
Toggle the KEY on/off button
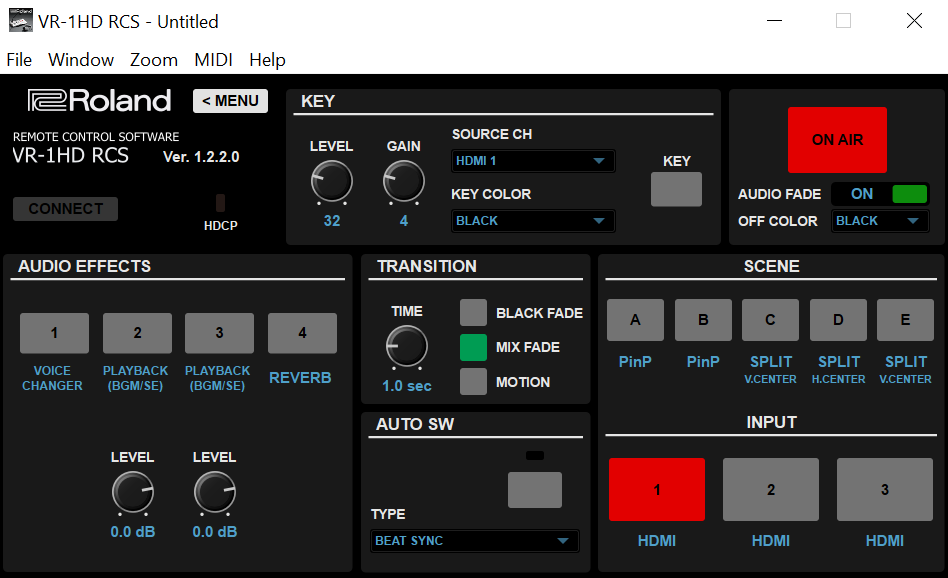677,189
